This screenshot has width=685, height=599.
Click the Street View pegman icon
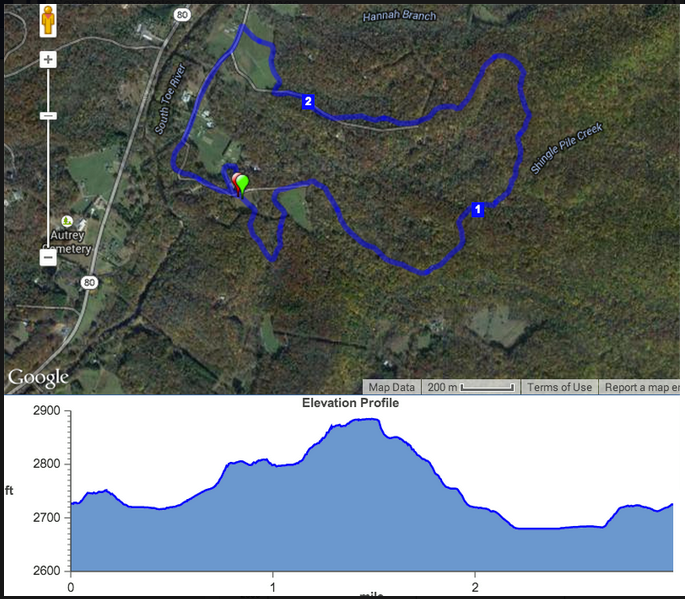coord(48,21)
